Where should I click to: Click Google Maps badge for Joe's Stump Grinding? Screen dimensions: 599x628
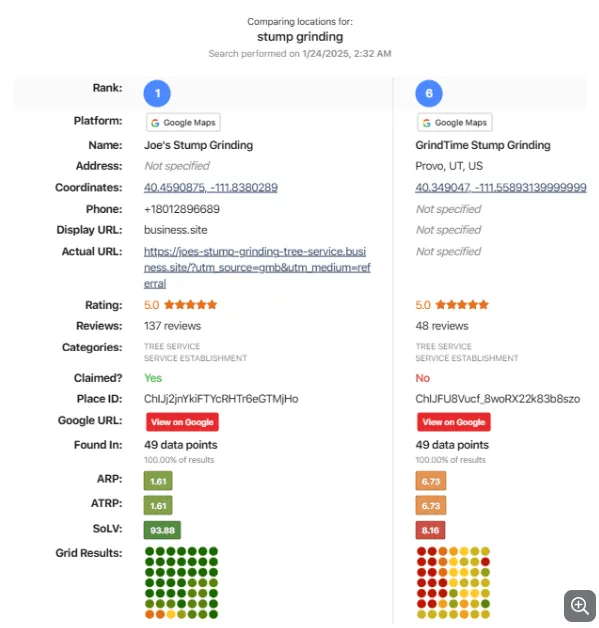tap(183, 122)
